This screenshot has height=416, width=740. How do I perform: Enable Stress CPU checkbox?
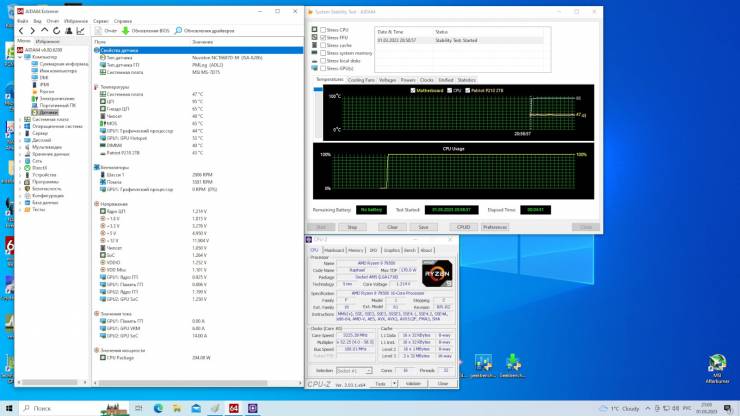pyautogui.click(x=323, y=30)
